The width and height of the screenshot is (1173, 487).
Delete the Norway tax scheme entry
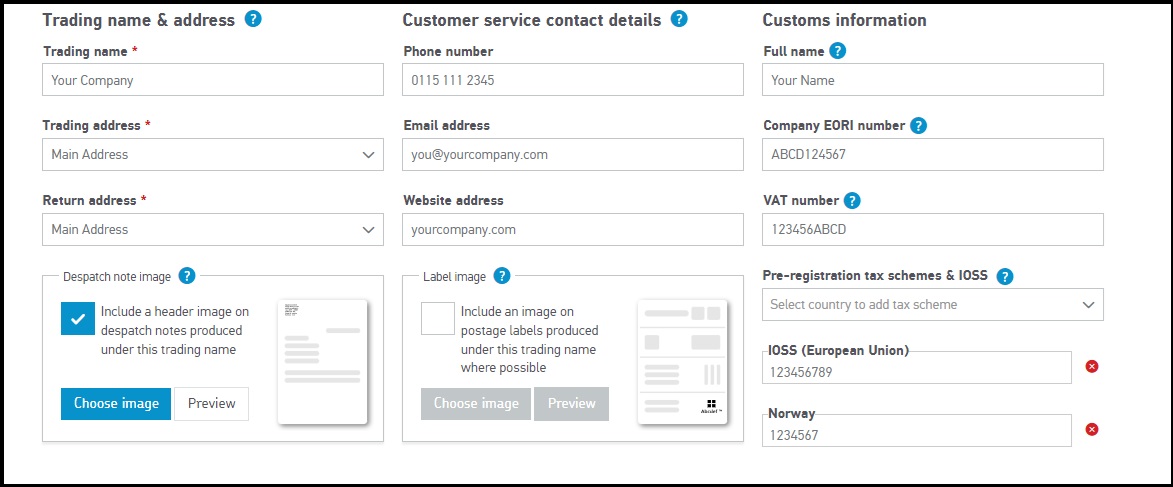pos(1092,430)
